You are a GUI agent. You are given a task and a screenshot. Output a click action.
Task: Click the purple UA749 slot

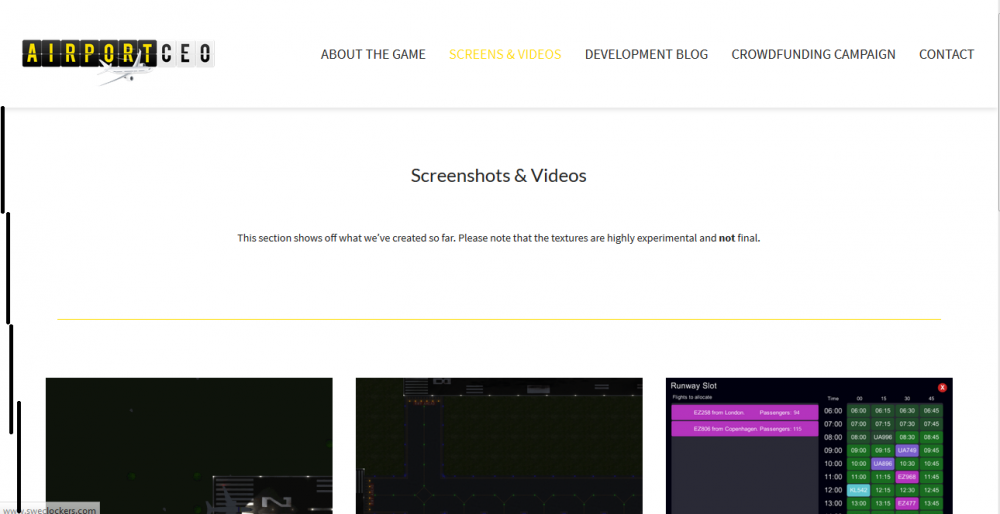click(907, 450)
